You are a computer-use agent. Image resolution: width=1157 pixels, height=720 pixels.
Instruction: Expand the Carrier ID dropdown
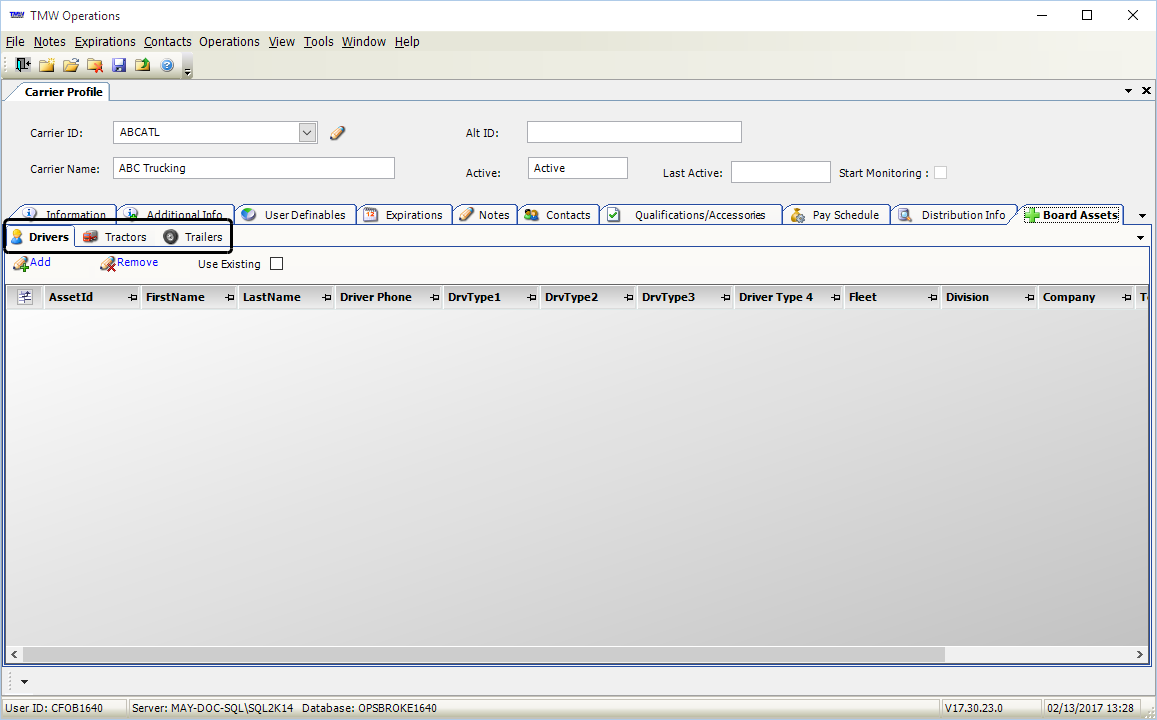click(308, 133)
